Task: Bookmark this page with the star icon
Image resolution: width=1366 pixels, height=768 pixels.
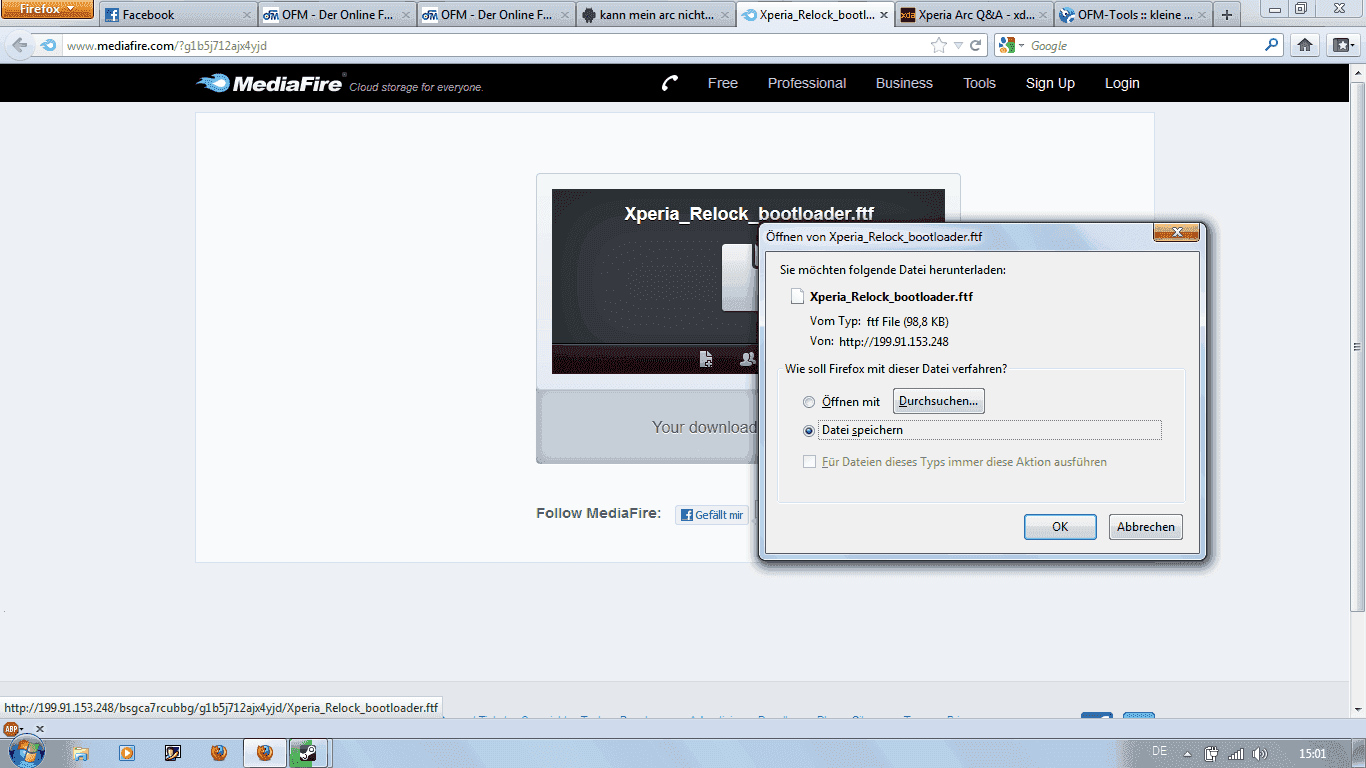Action: point(938,46)
